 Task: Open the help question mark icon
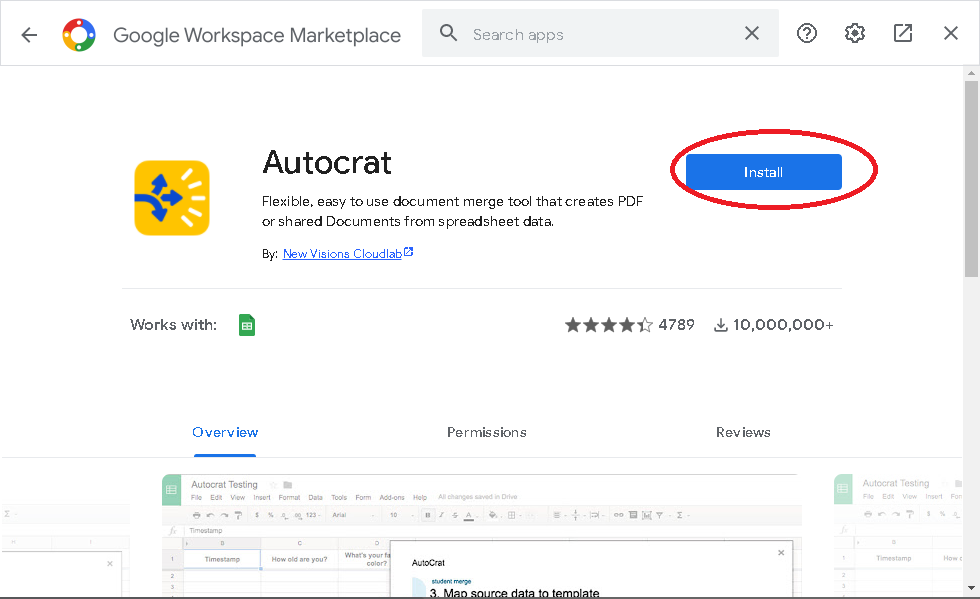pyautogui.click(x=807, y=33)
